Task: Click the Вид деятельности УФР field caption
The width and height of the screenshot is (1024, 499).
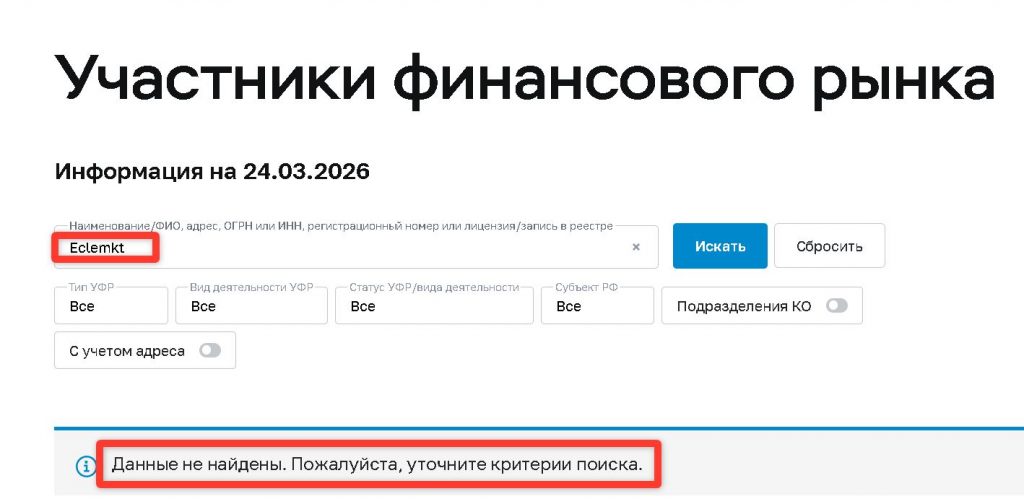Action: 251,287
